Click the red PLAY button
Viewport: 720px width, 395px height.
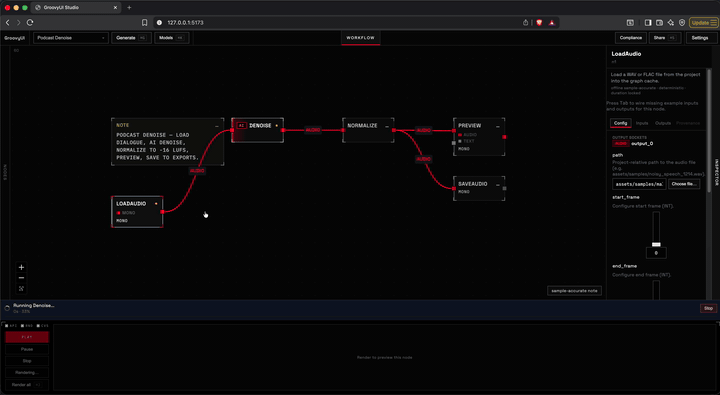[27, 337]
